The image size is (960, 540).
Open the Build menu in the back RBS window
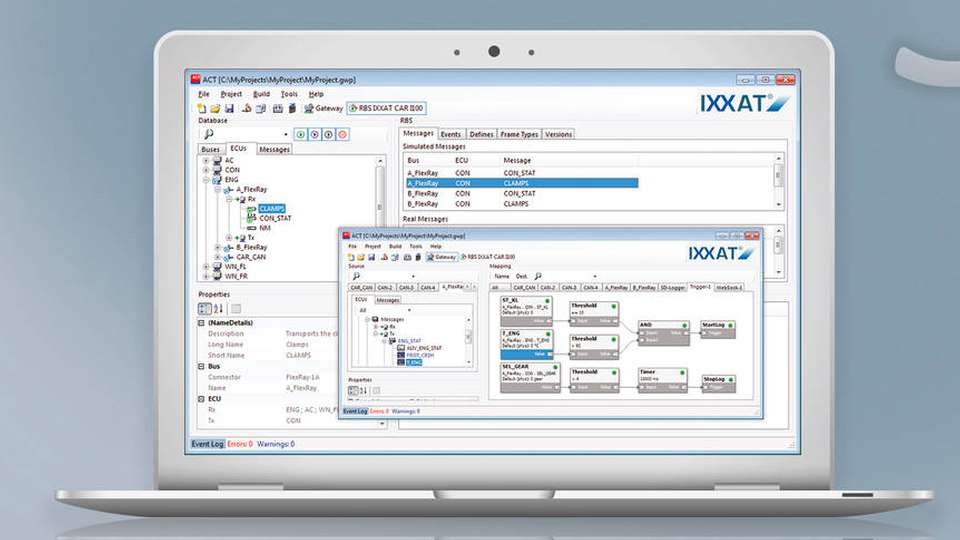pyautogui.click(x=261, y=94)
